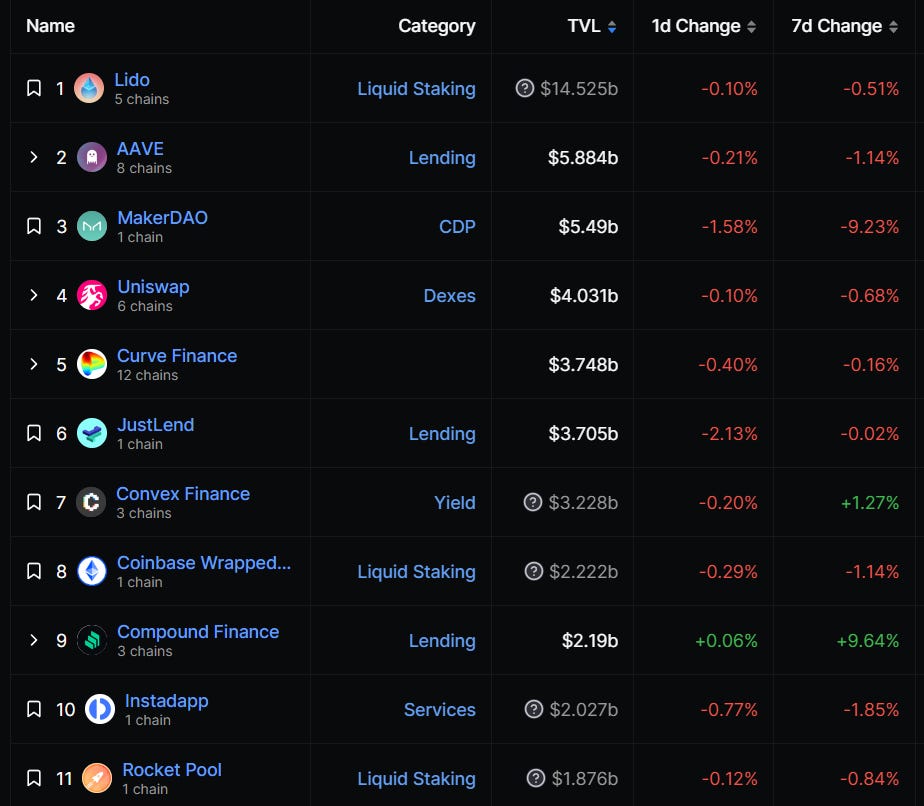The image size is (924, 806).
Task: Click the Category column header
Action: tap(437, 26)
